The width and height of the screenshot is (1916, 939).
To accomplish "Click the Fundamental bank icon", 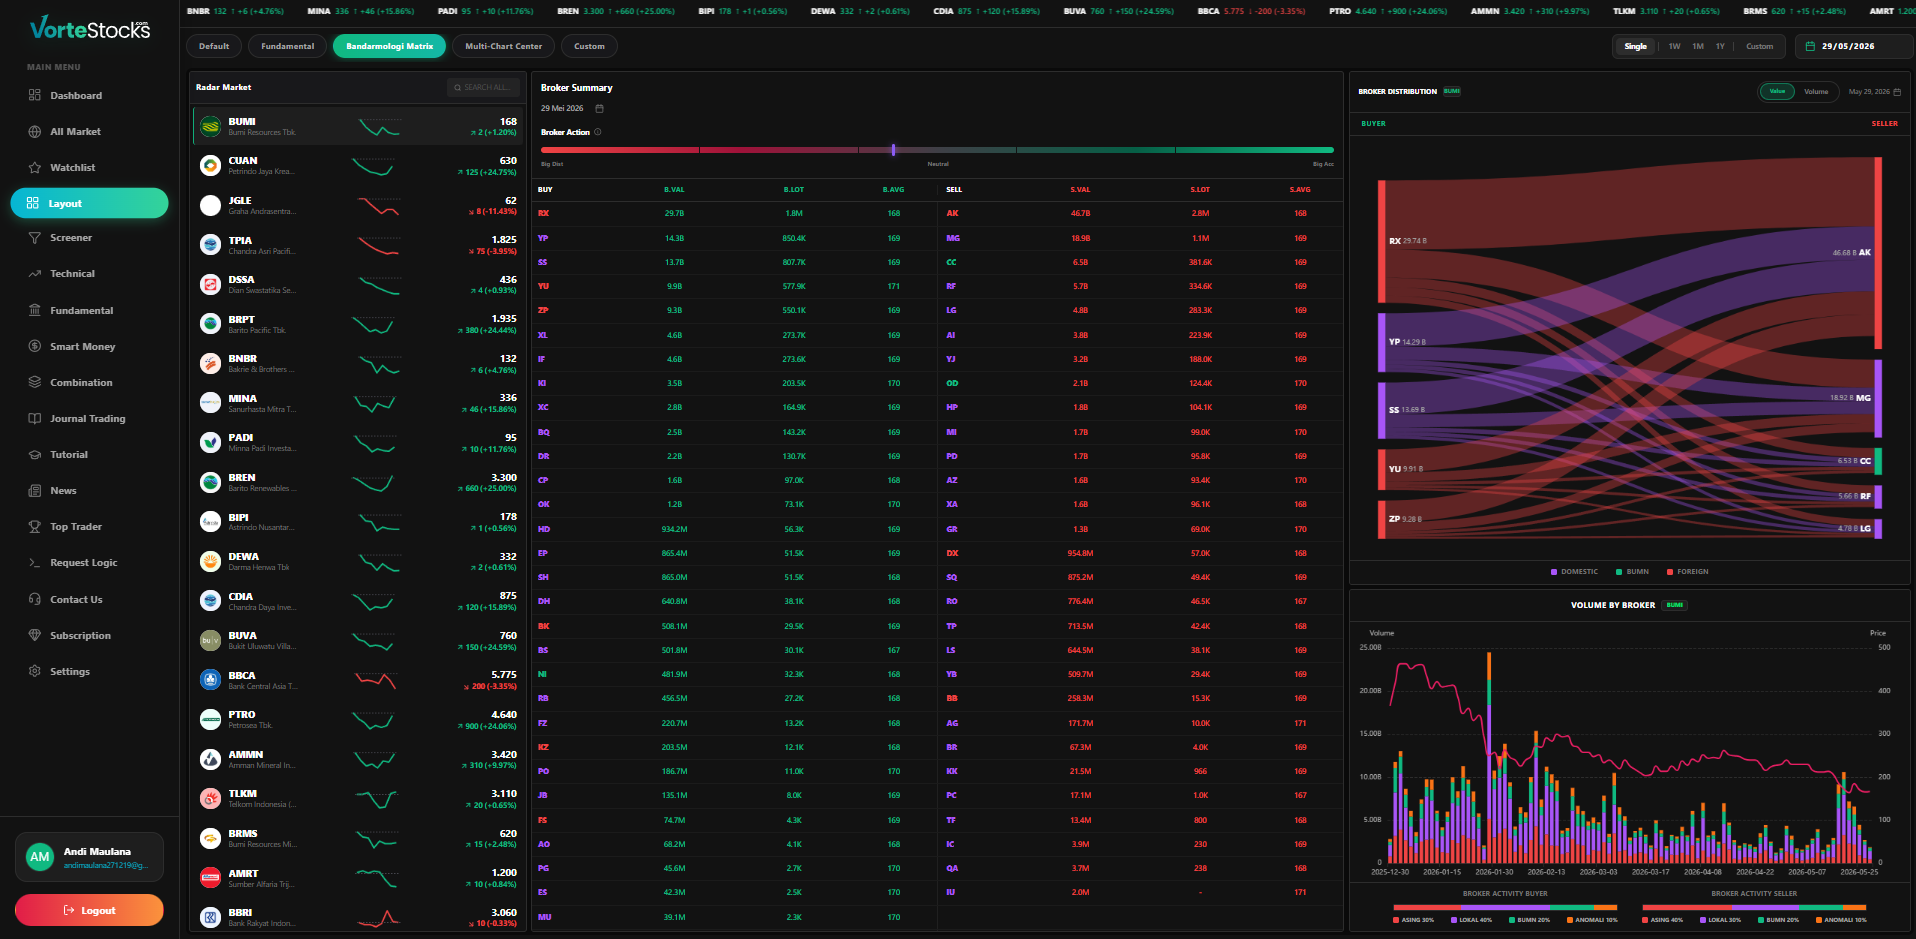I will click(34, 310).
